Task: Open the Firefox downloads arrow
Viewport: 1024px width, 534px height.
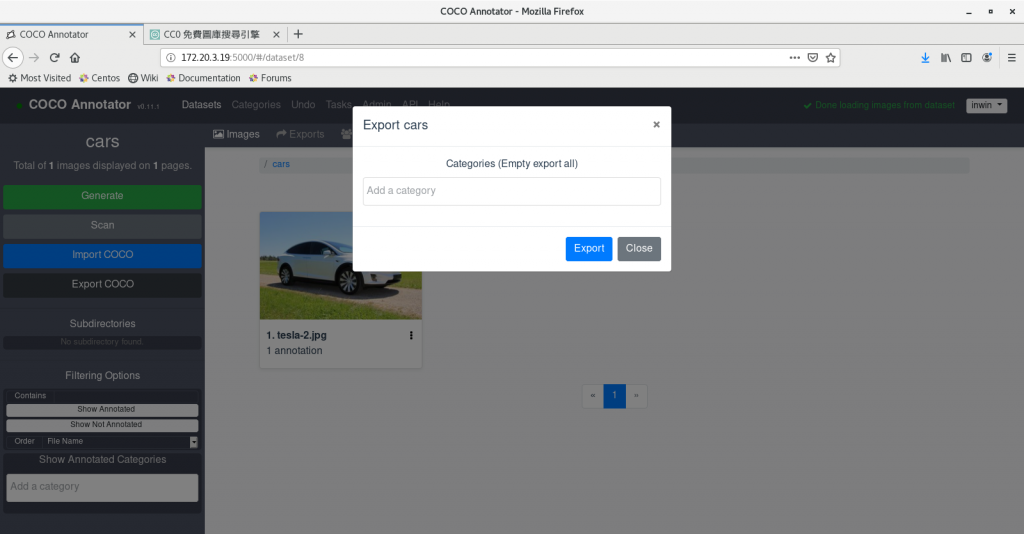Action: [x=925, y=57]
